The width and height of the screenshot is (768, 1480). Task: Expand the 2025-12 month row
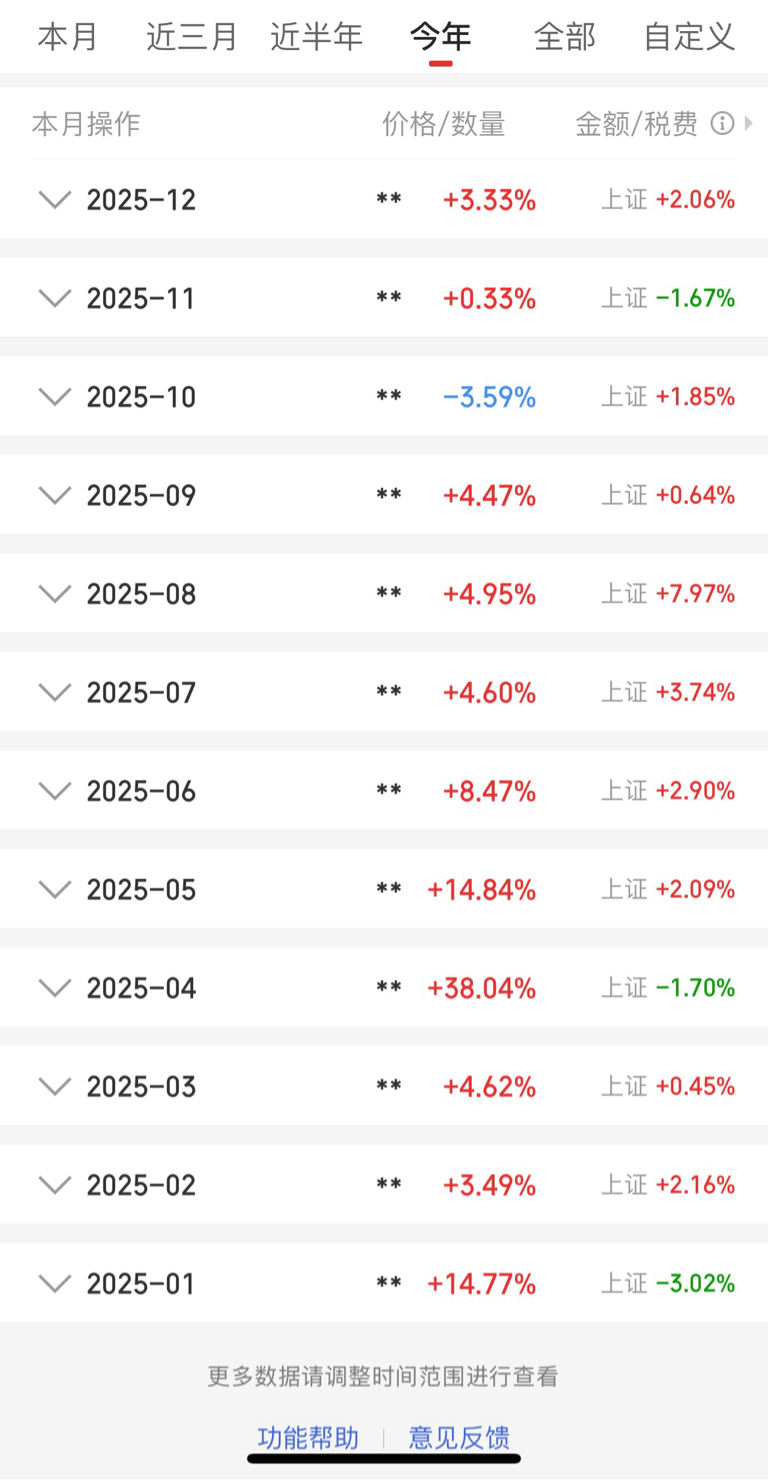pyautogui.click(x=54, y=199)
